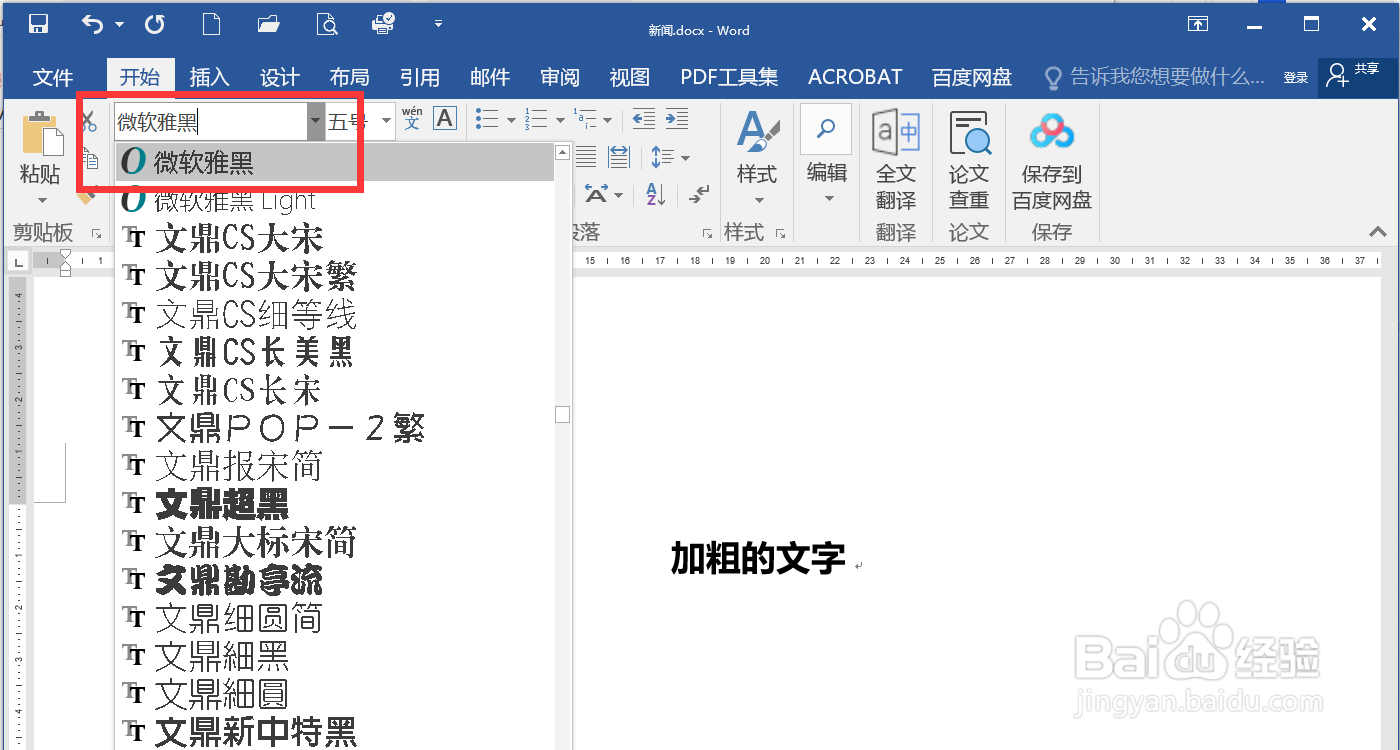Open numbering library dropdown arrow
Screen dimensions: 1400x750
560,121
